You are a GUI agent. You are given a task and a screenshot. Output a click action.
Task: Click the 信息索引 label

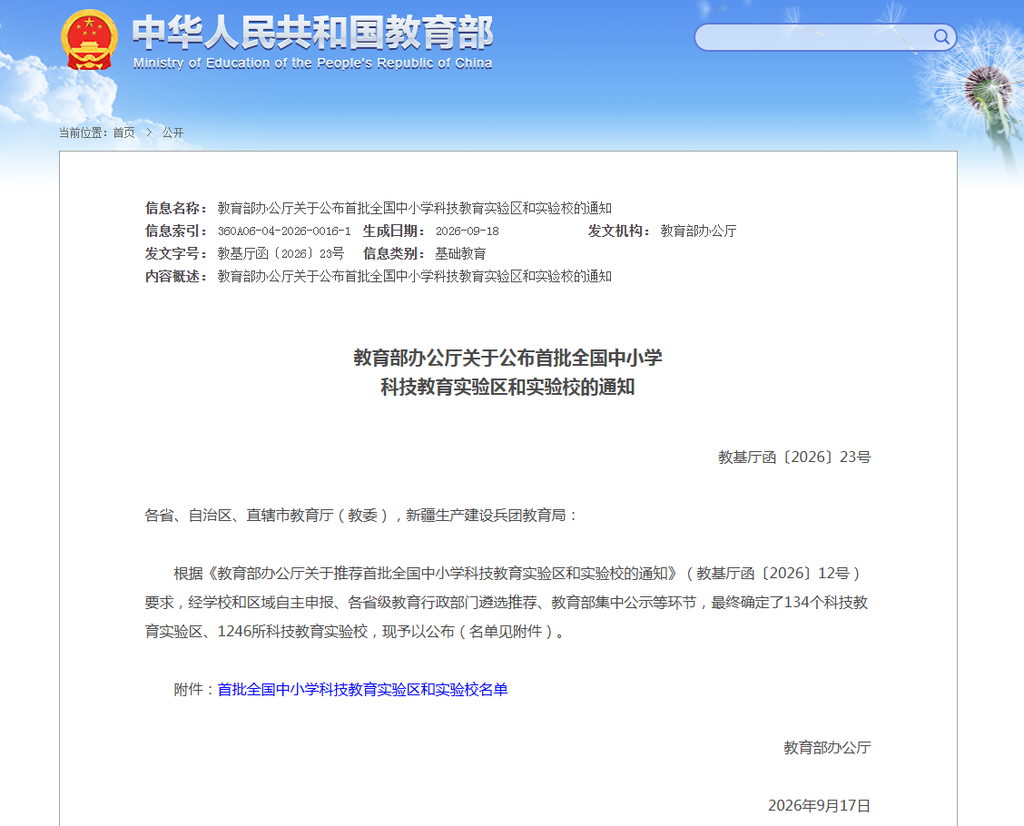pos(176,231)
